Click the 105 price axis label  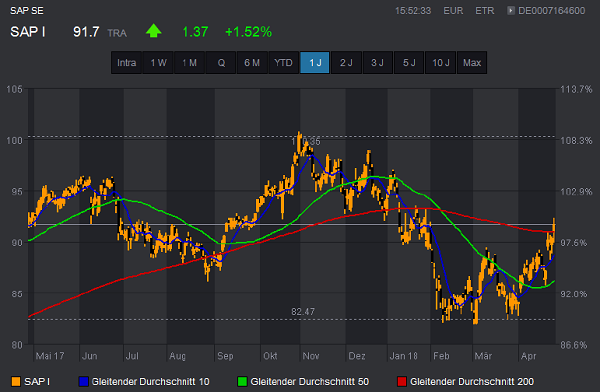coord(15,89)
